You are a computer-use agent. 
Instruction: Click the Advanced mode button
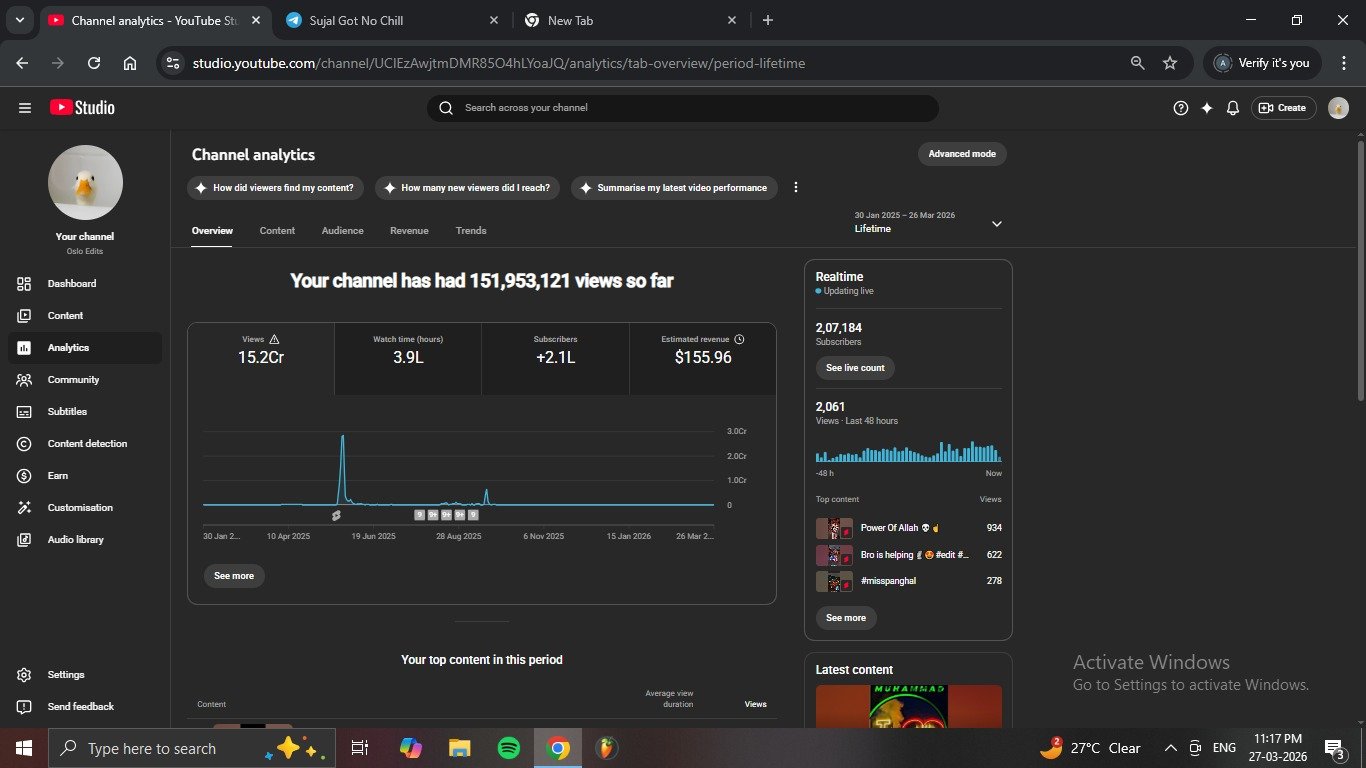pyautogui.click(x=962, y=154)
